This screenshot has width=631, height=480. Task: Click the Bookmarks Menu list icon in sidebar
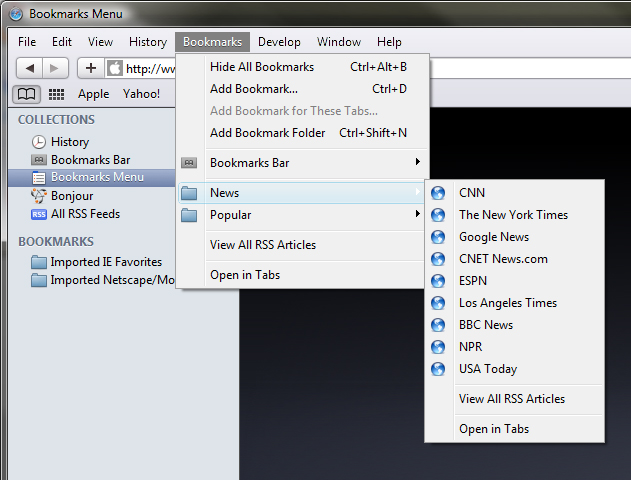pos(39,177)
